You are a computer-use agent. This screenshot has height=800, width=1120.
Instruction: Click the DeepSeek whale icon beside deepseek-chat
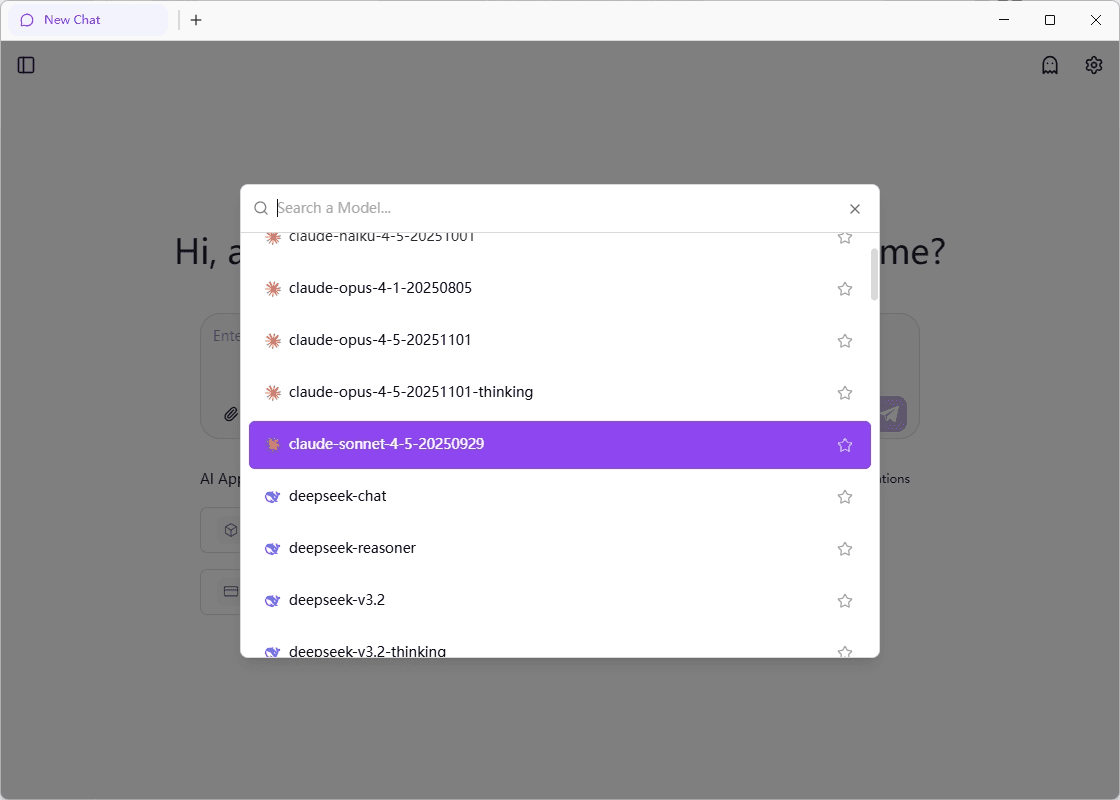(x=272, y=496)
